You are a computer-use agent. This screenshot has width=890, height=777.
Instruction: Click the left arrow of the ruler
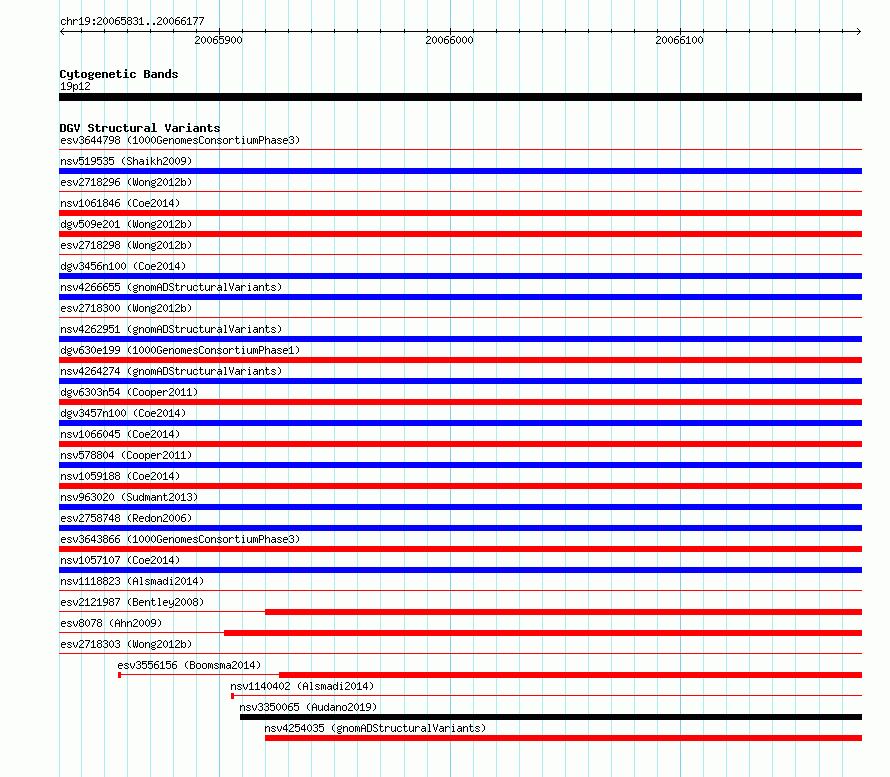[62, 32]
